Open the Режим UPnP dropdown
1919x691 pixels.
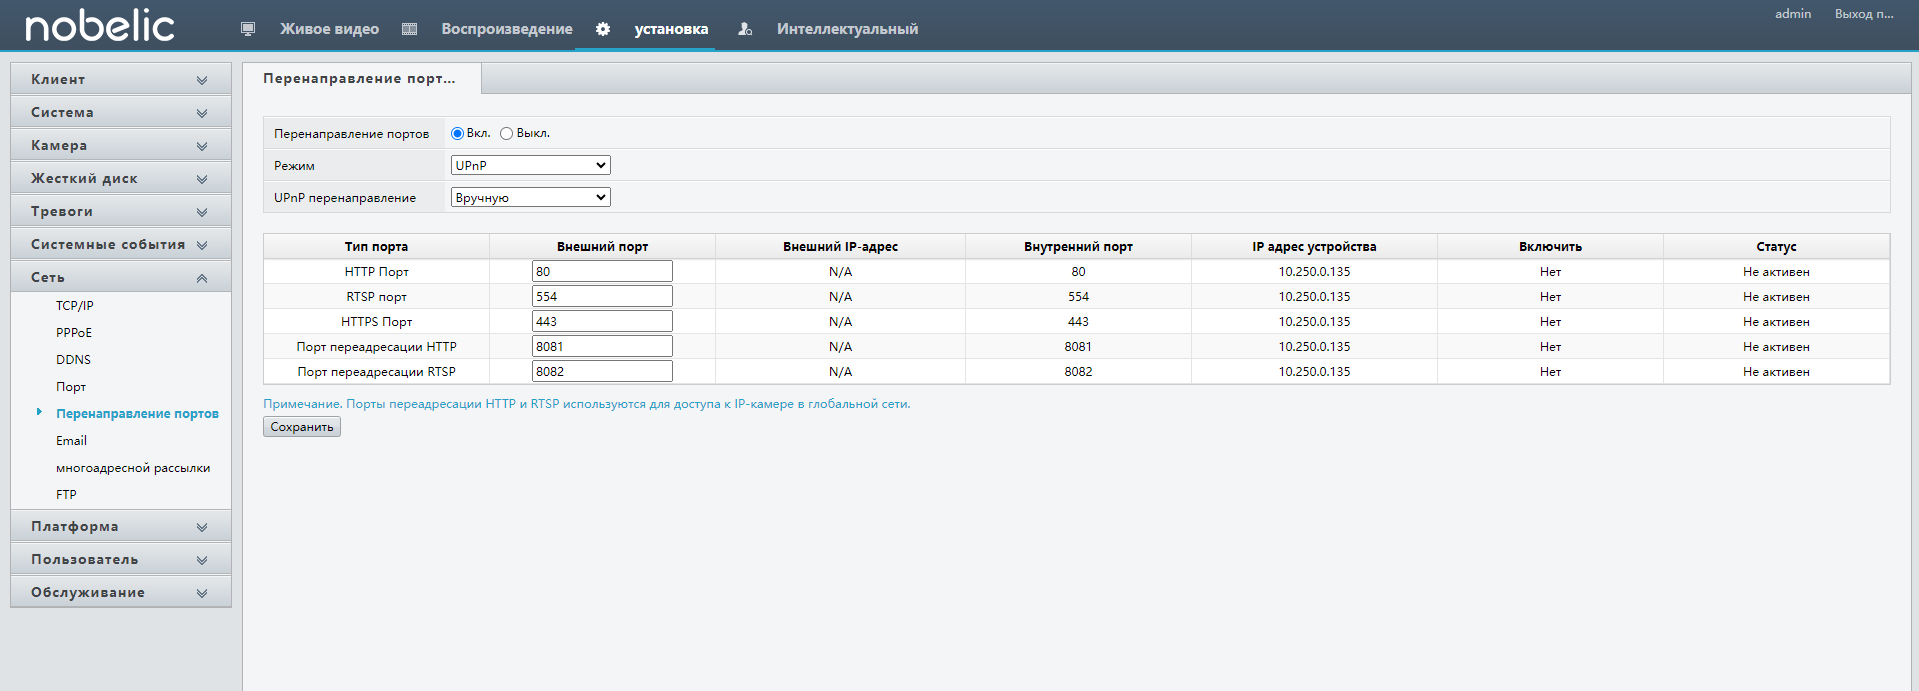click(531, 165)
